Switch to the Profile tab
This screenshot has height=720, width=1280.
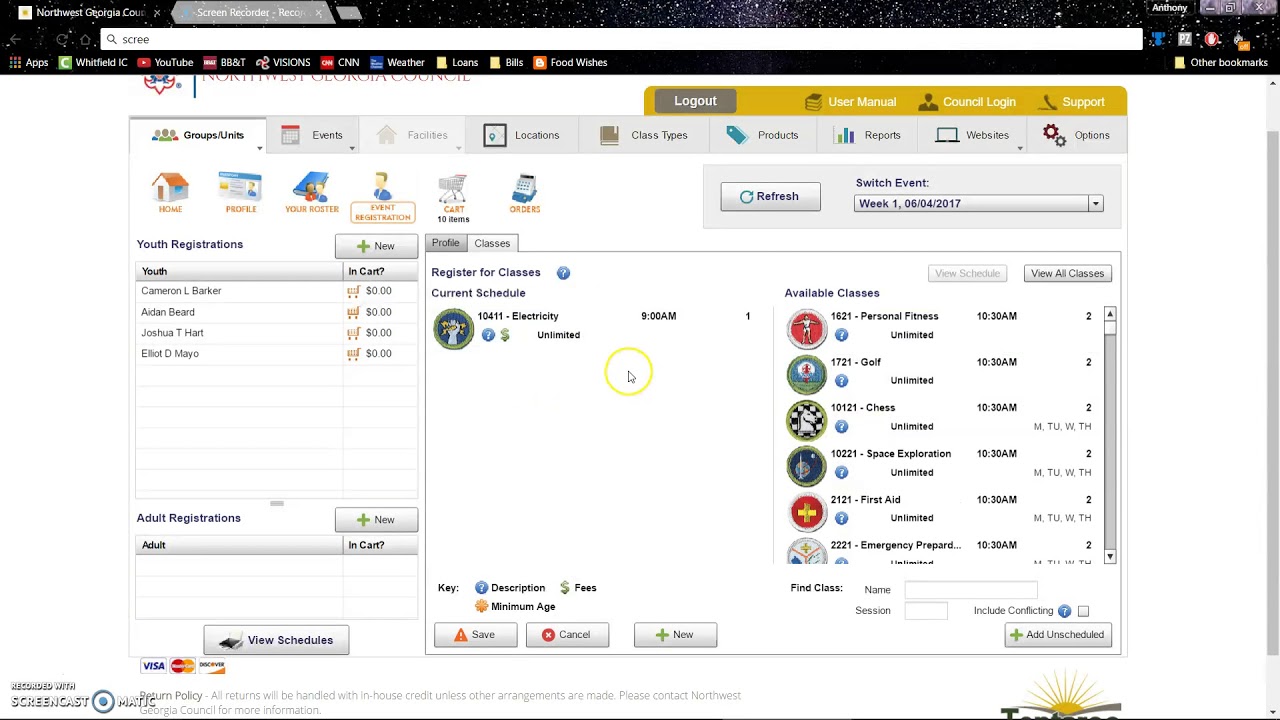point(446,243)
